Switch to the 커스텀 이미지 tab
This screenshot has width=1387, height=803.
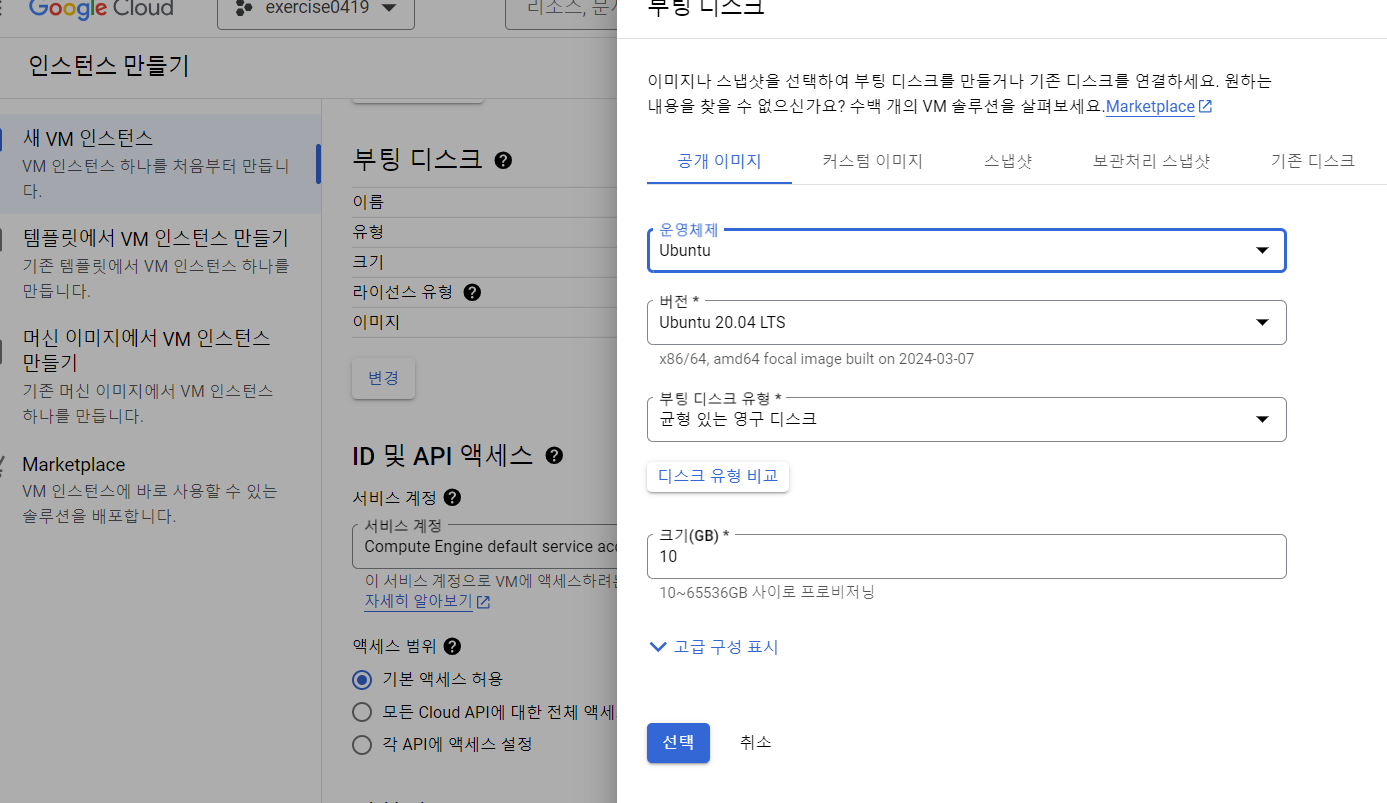(872, 160)
